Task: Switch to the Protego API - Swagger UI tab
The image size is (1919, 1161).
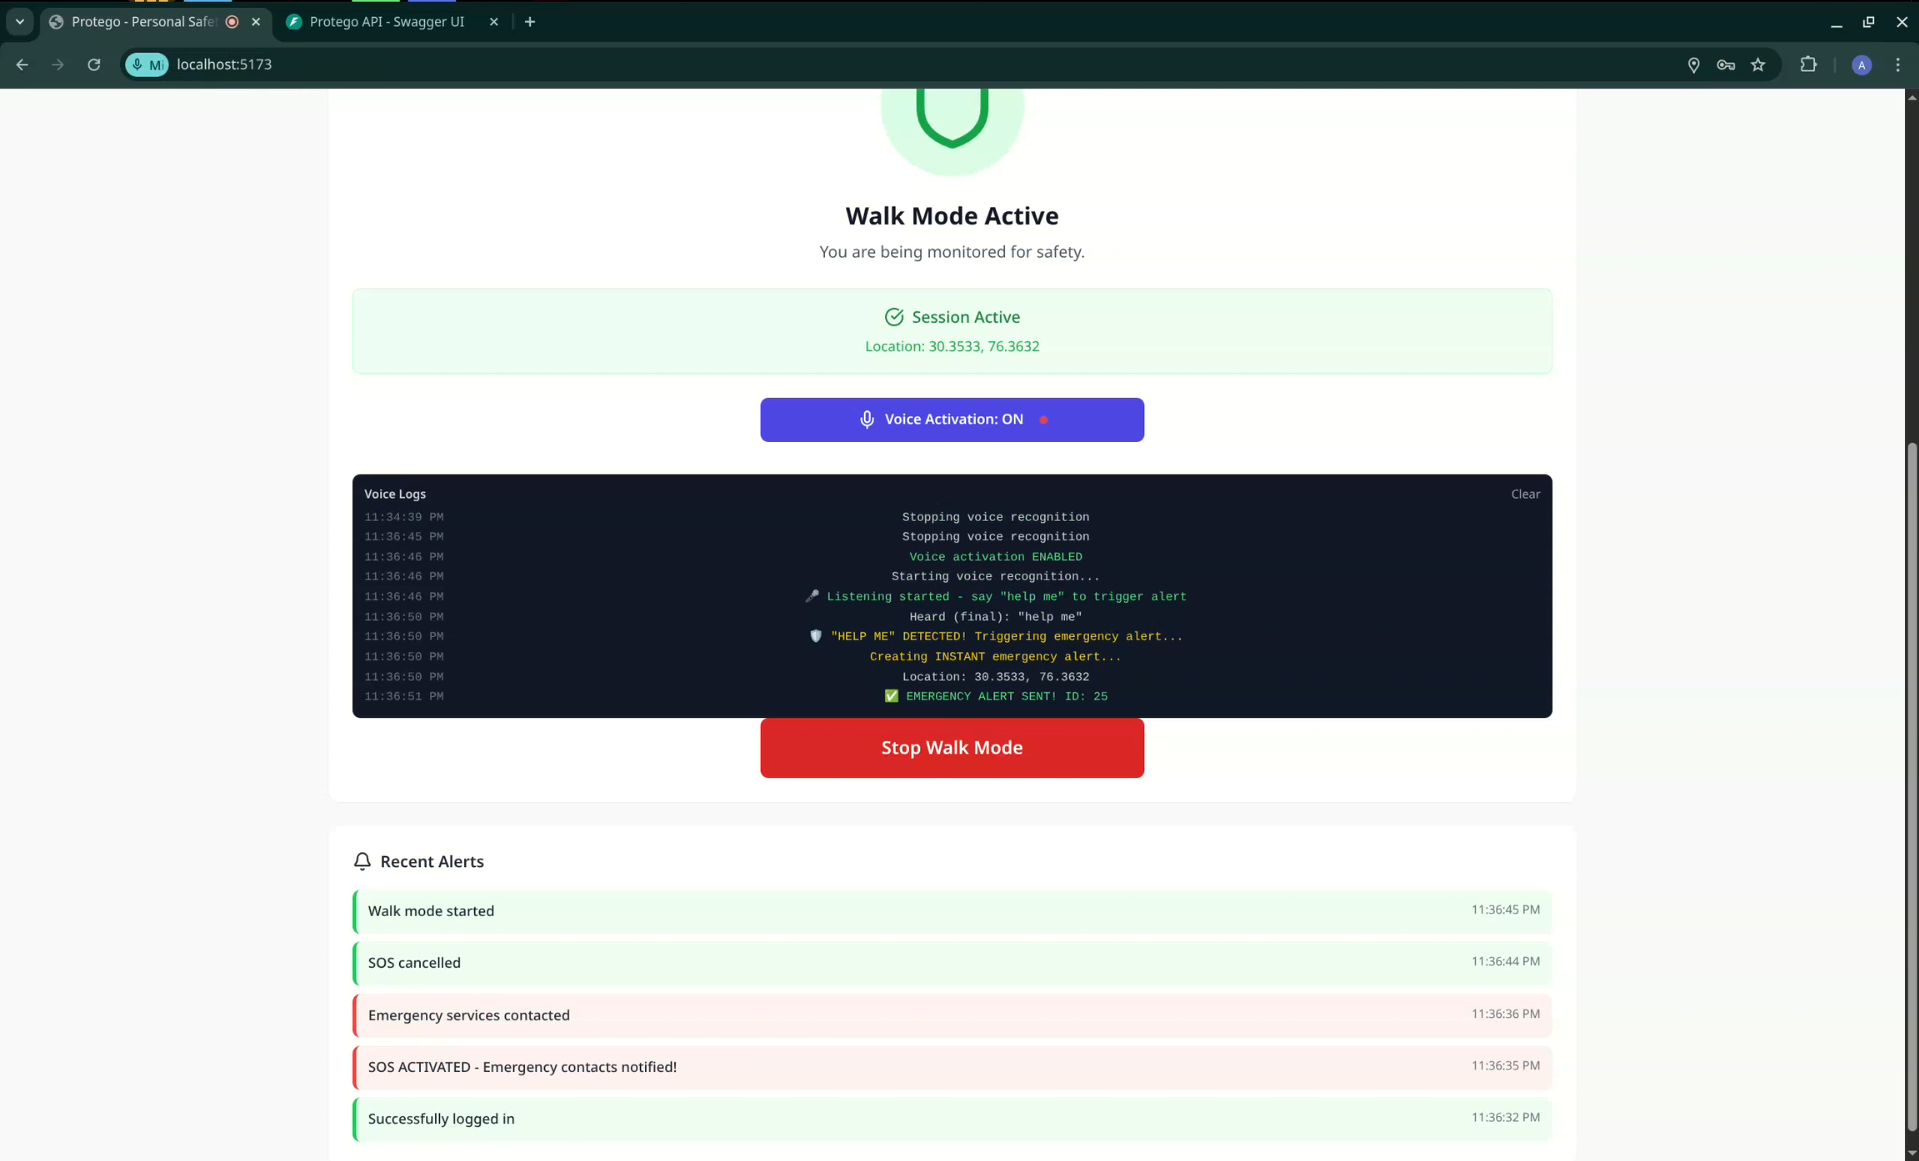Action: 386,22
